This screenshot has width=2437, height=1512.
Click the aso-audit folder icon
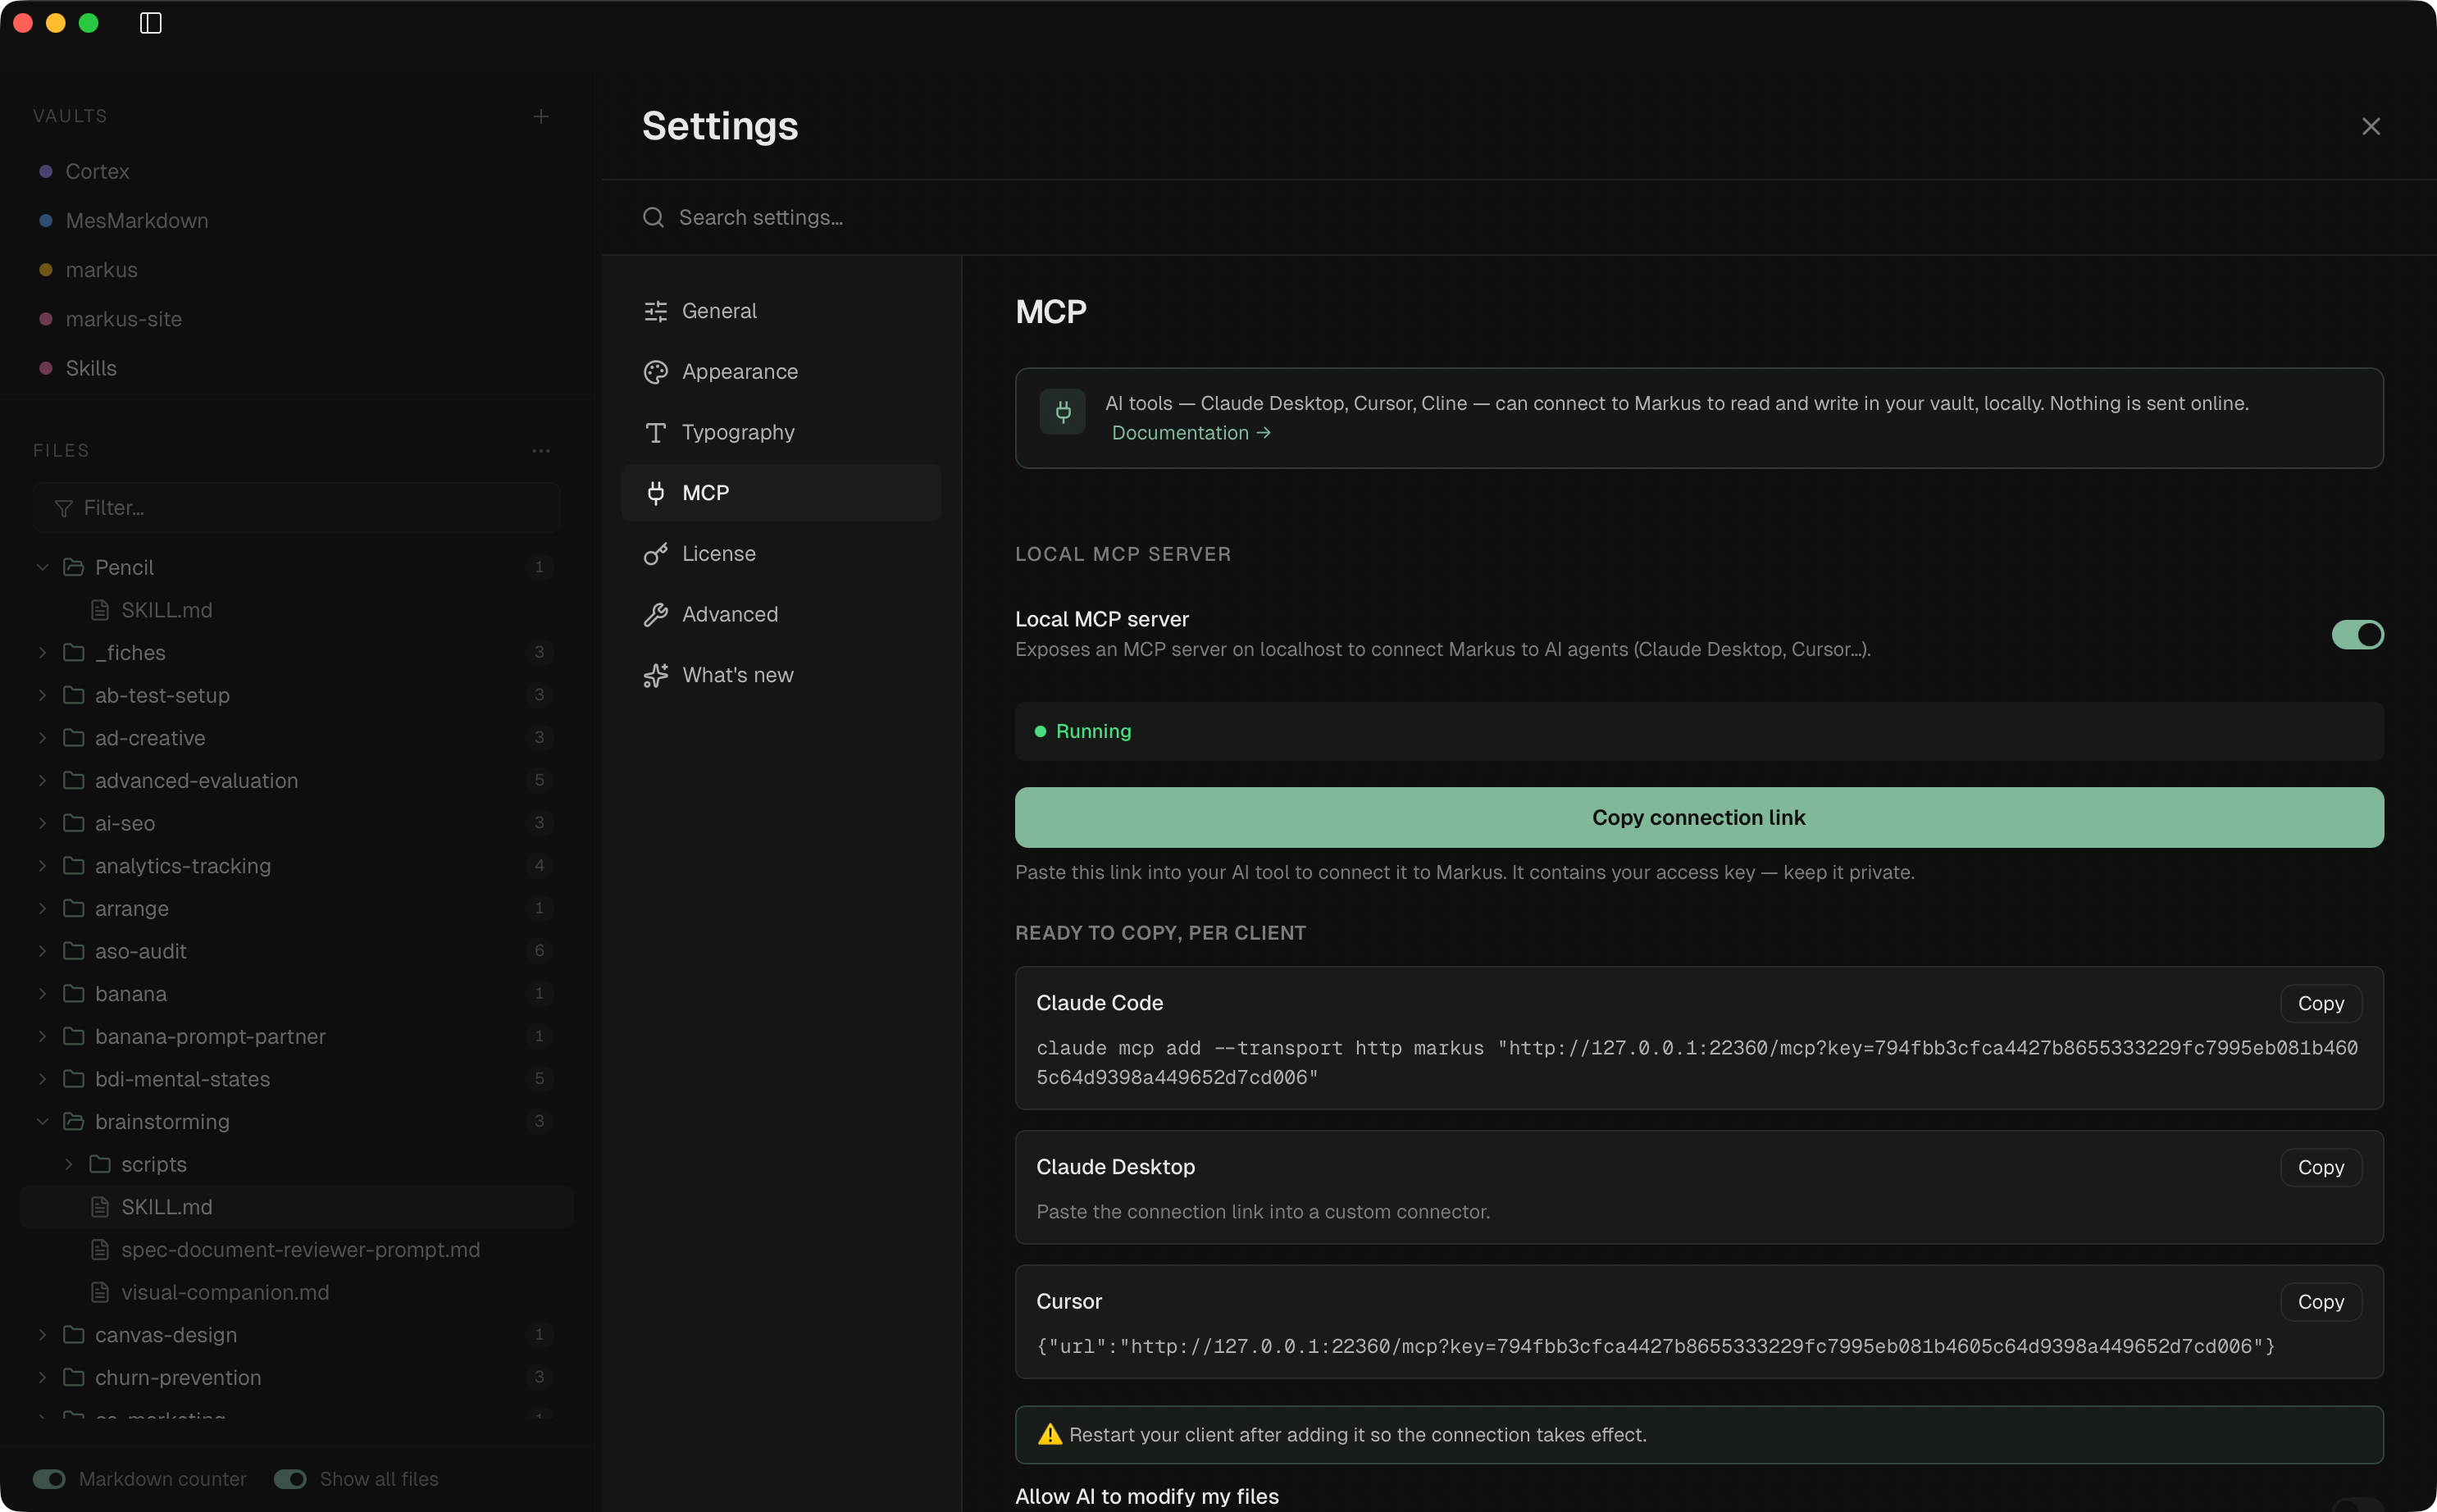click(73, 951)
